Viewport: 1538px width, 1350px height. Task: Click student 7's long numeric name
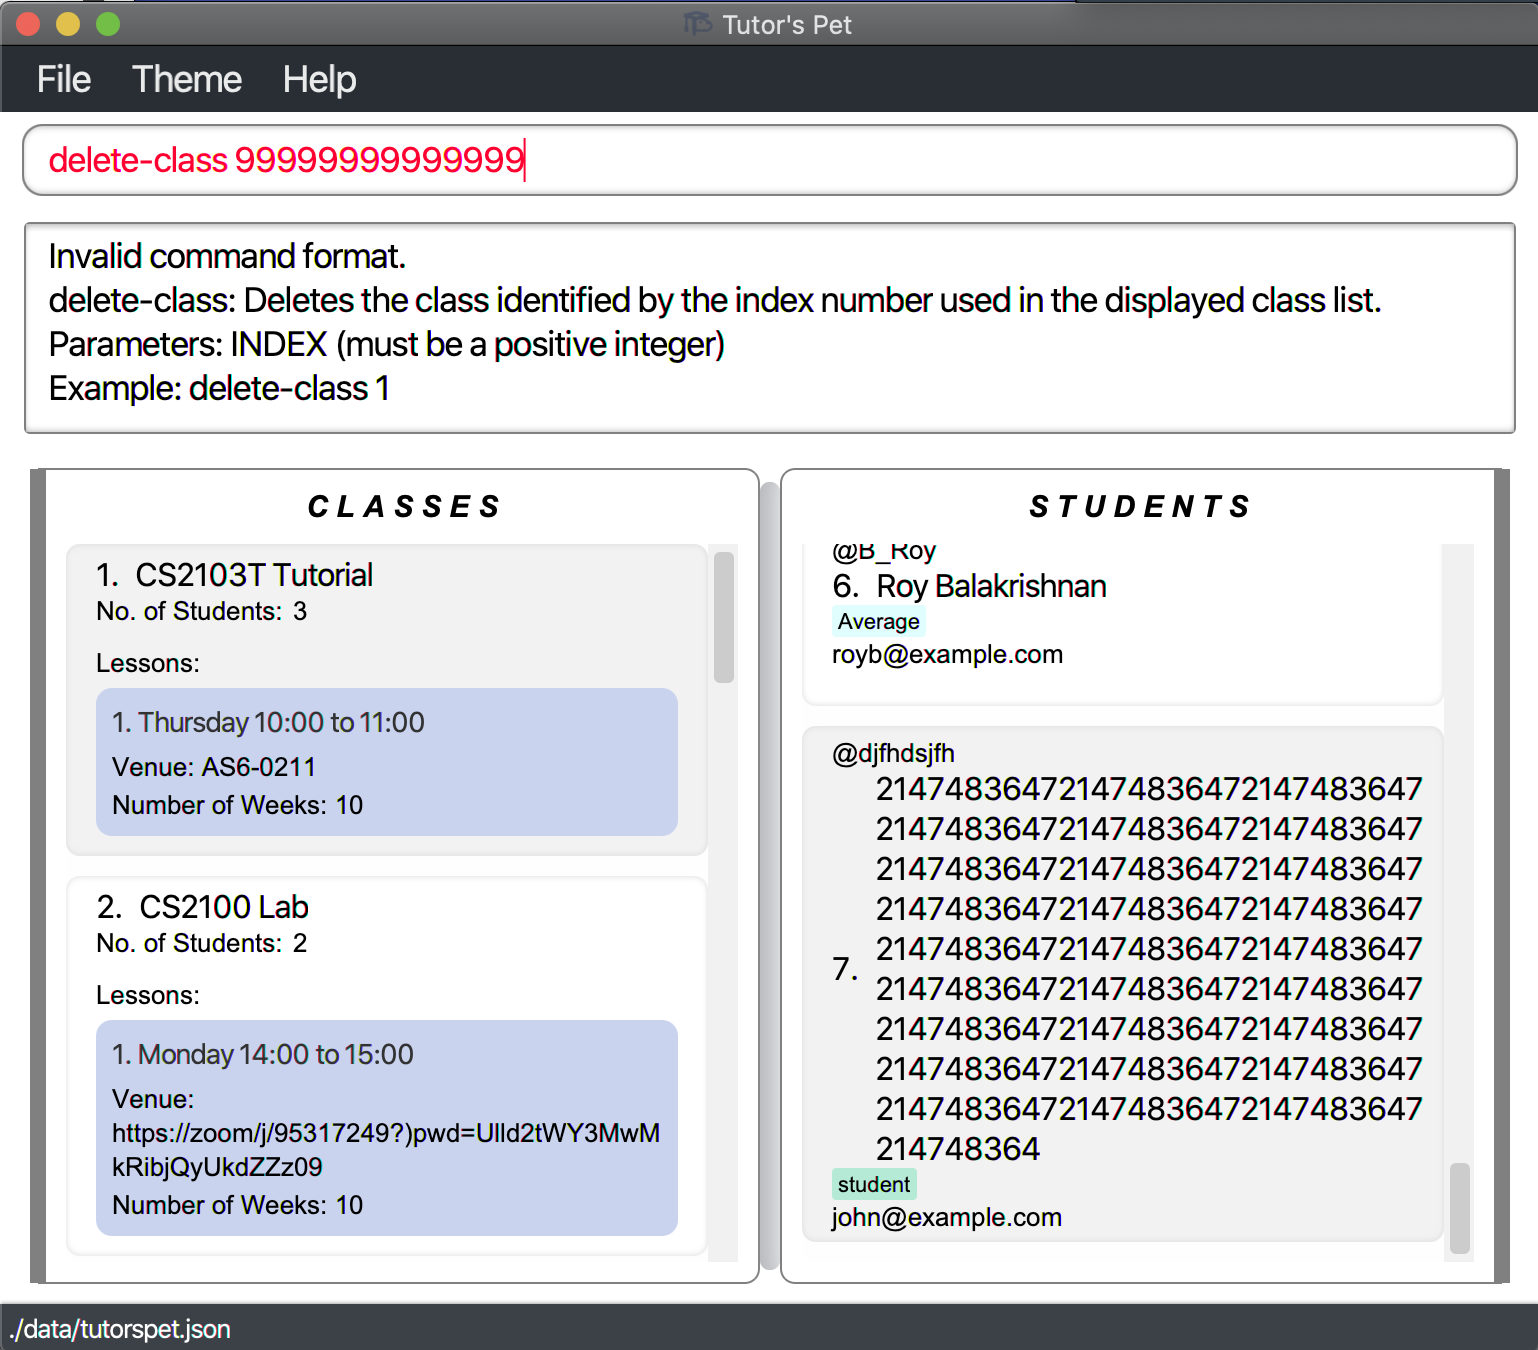tap(1149, 969)
